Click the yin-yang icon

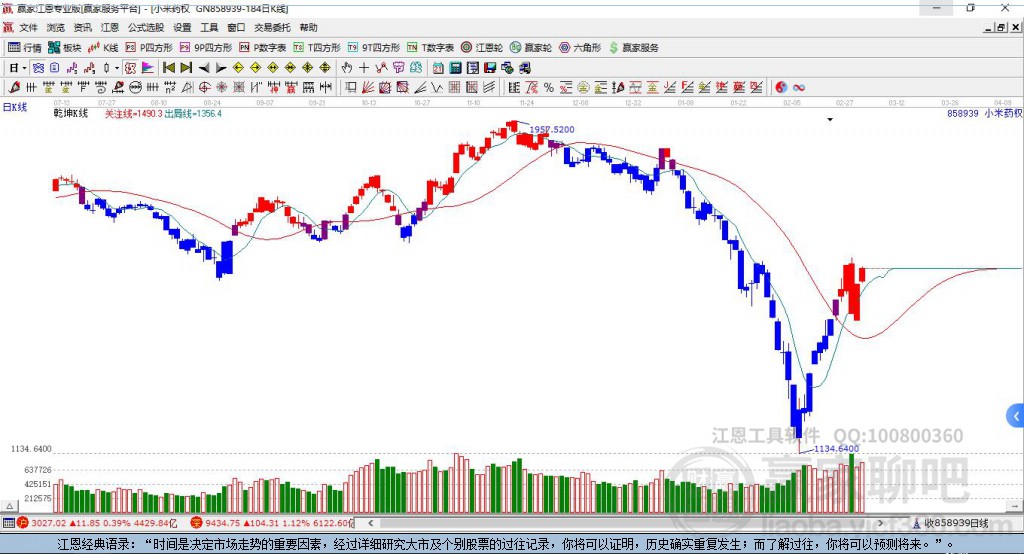781,88
